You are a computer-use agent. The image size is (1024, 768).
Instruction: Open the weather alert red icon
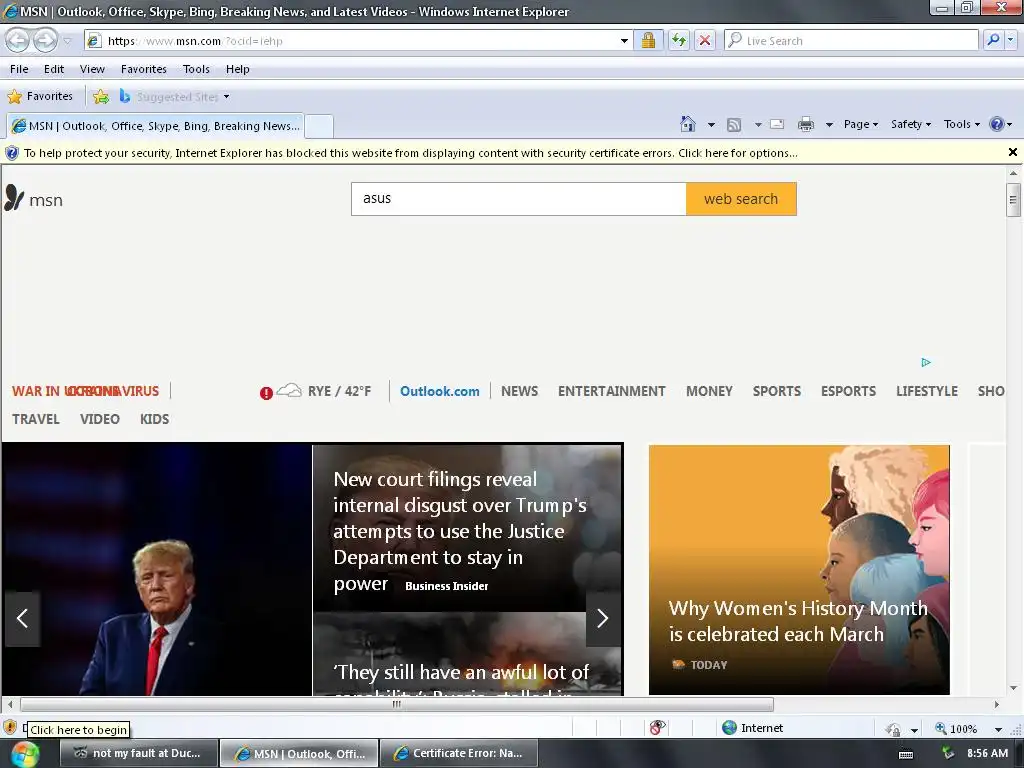pos(266,393)
